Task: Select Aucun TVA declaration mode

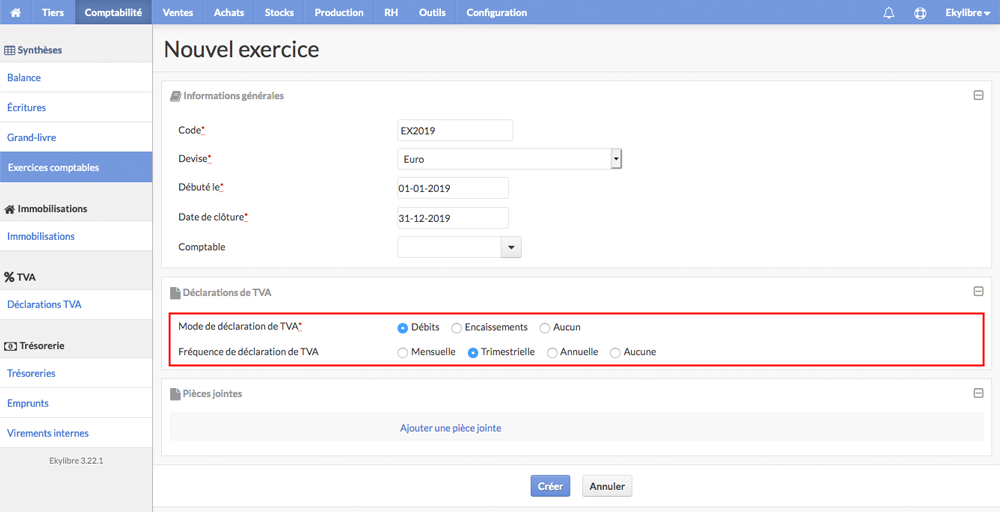Action: [545, 328]
